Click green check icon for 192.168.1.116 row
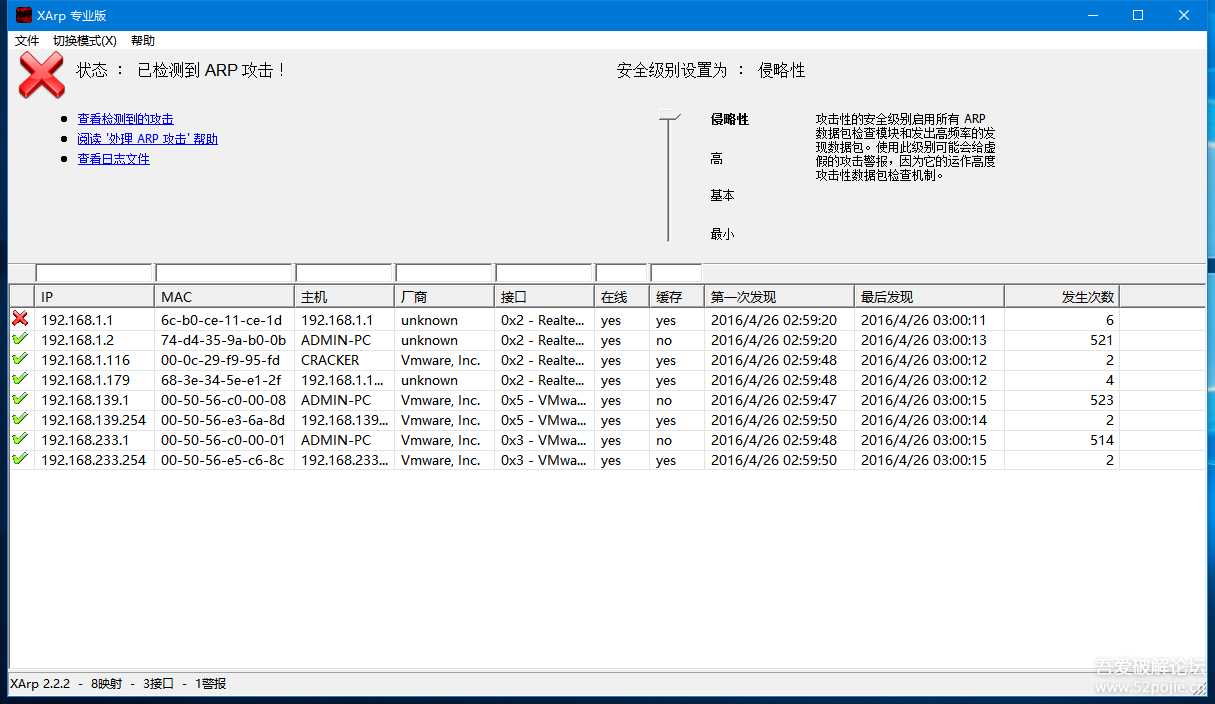The height and width of the screenshot is (704, 1215). point(20,359)
